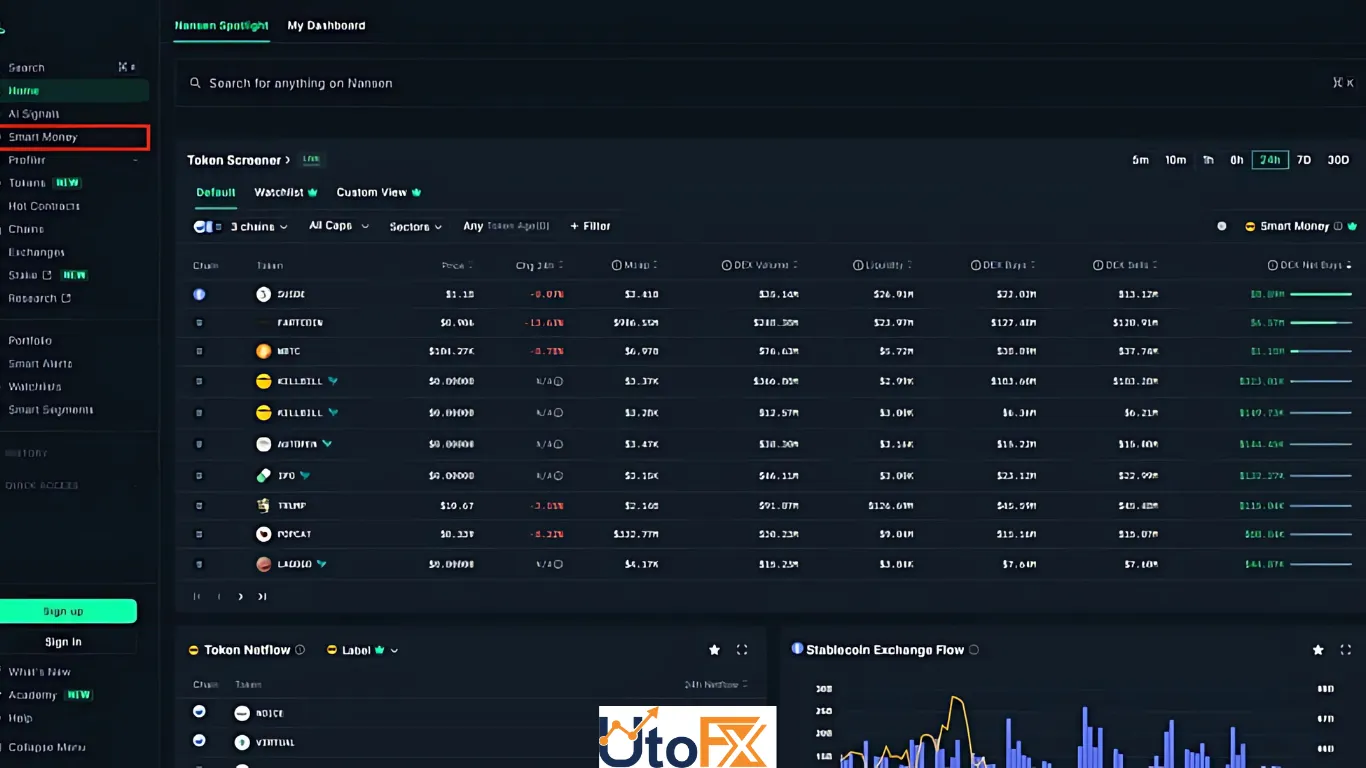This screenshot has width=1366, height=768.
Task: Open the 3 chains dropdown
Action: (x=241, y=227)
